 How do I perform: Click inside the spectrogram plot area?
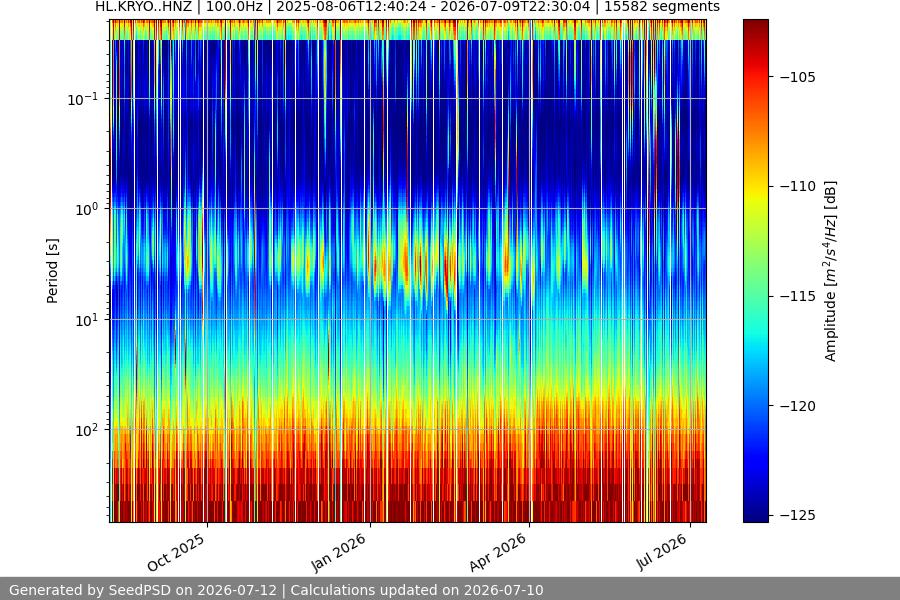[408, 271]
